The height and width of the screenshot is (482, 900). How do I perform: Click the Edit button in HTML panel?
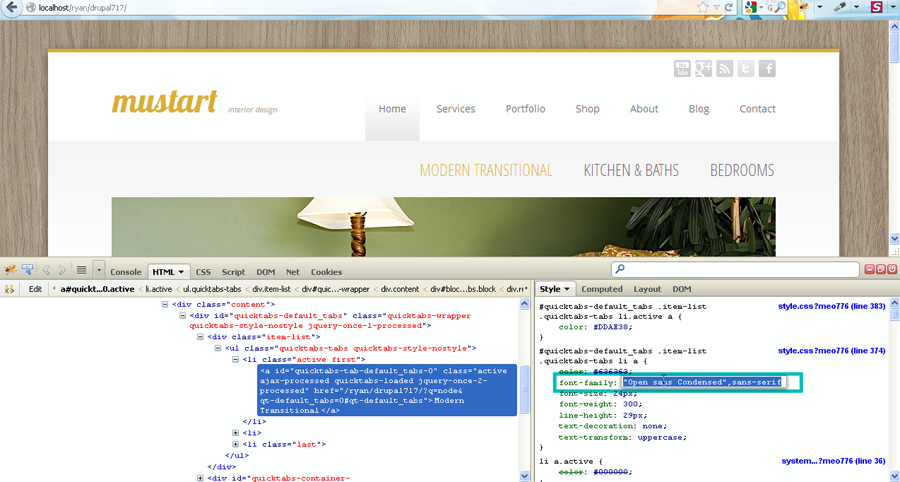pyautogui.click(x=35, y=289)
